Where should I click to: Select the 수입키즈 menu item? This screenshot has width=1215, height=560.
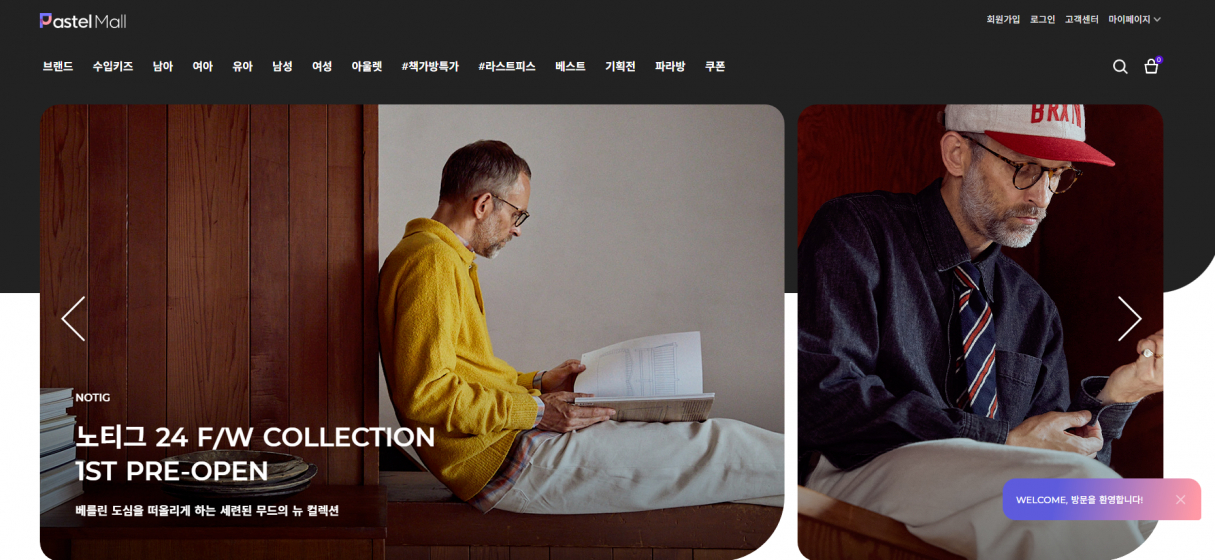(112, 66)
